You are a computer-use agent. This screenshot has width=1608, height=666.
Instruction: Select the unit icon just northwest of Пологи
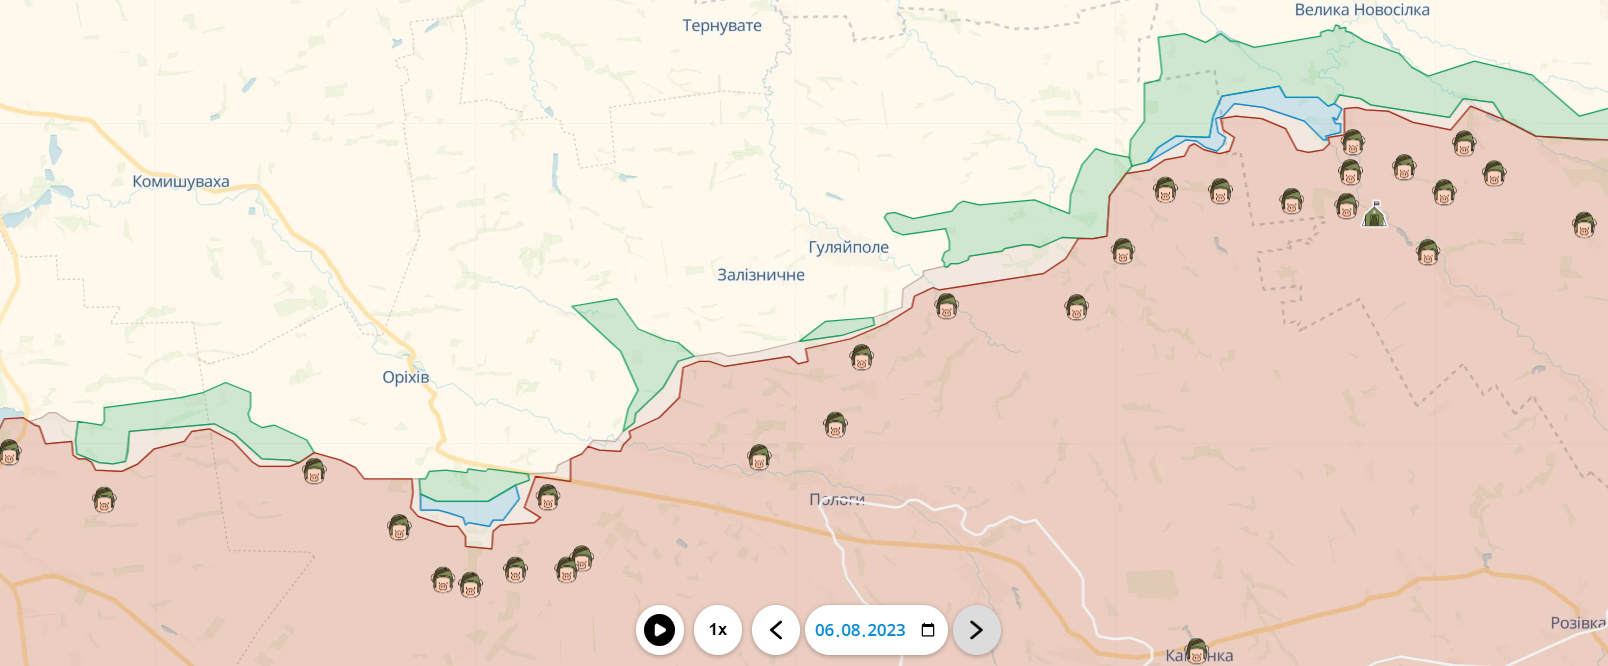759,458
